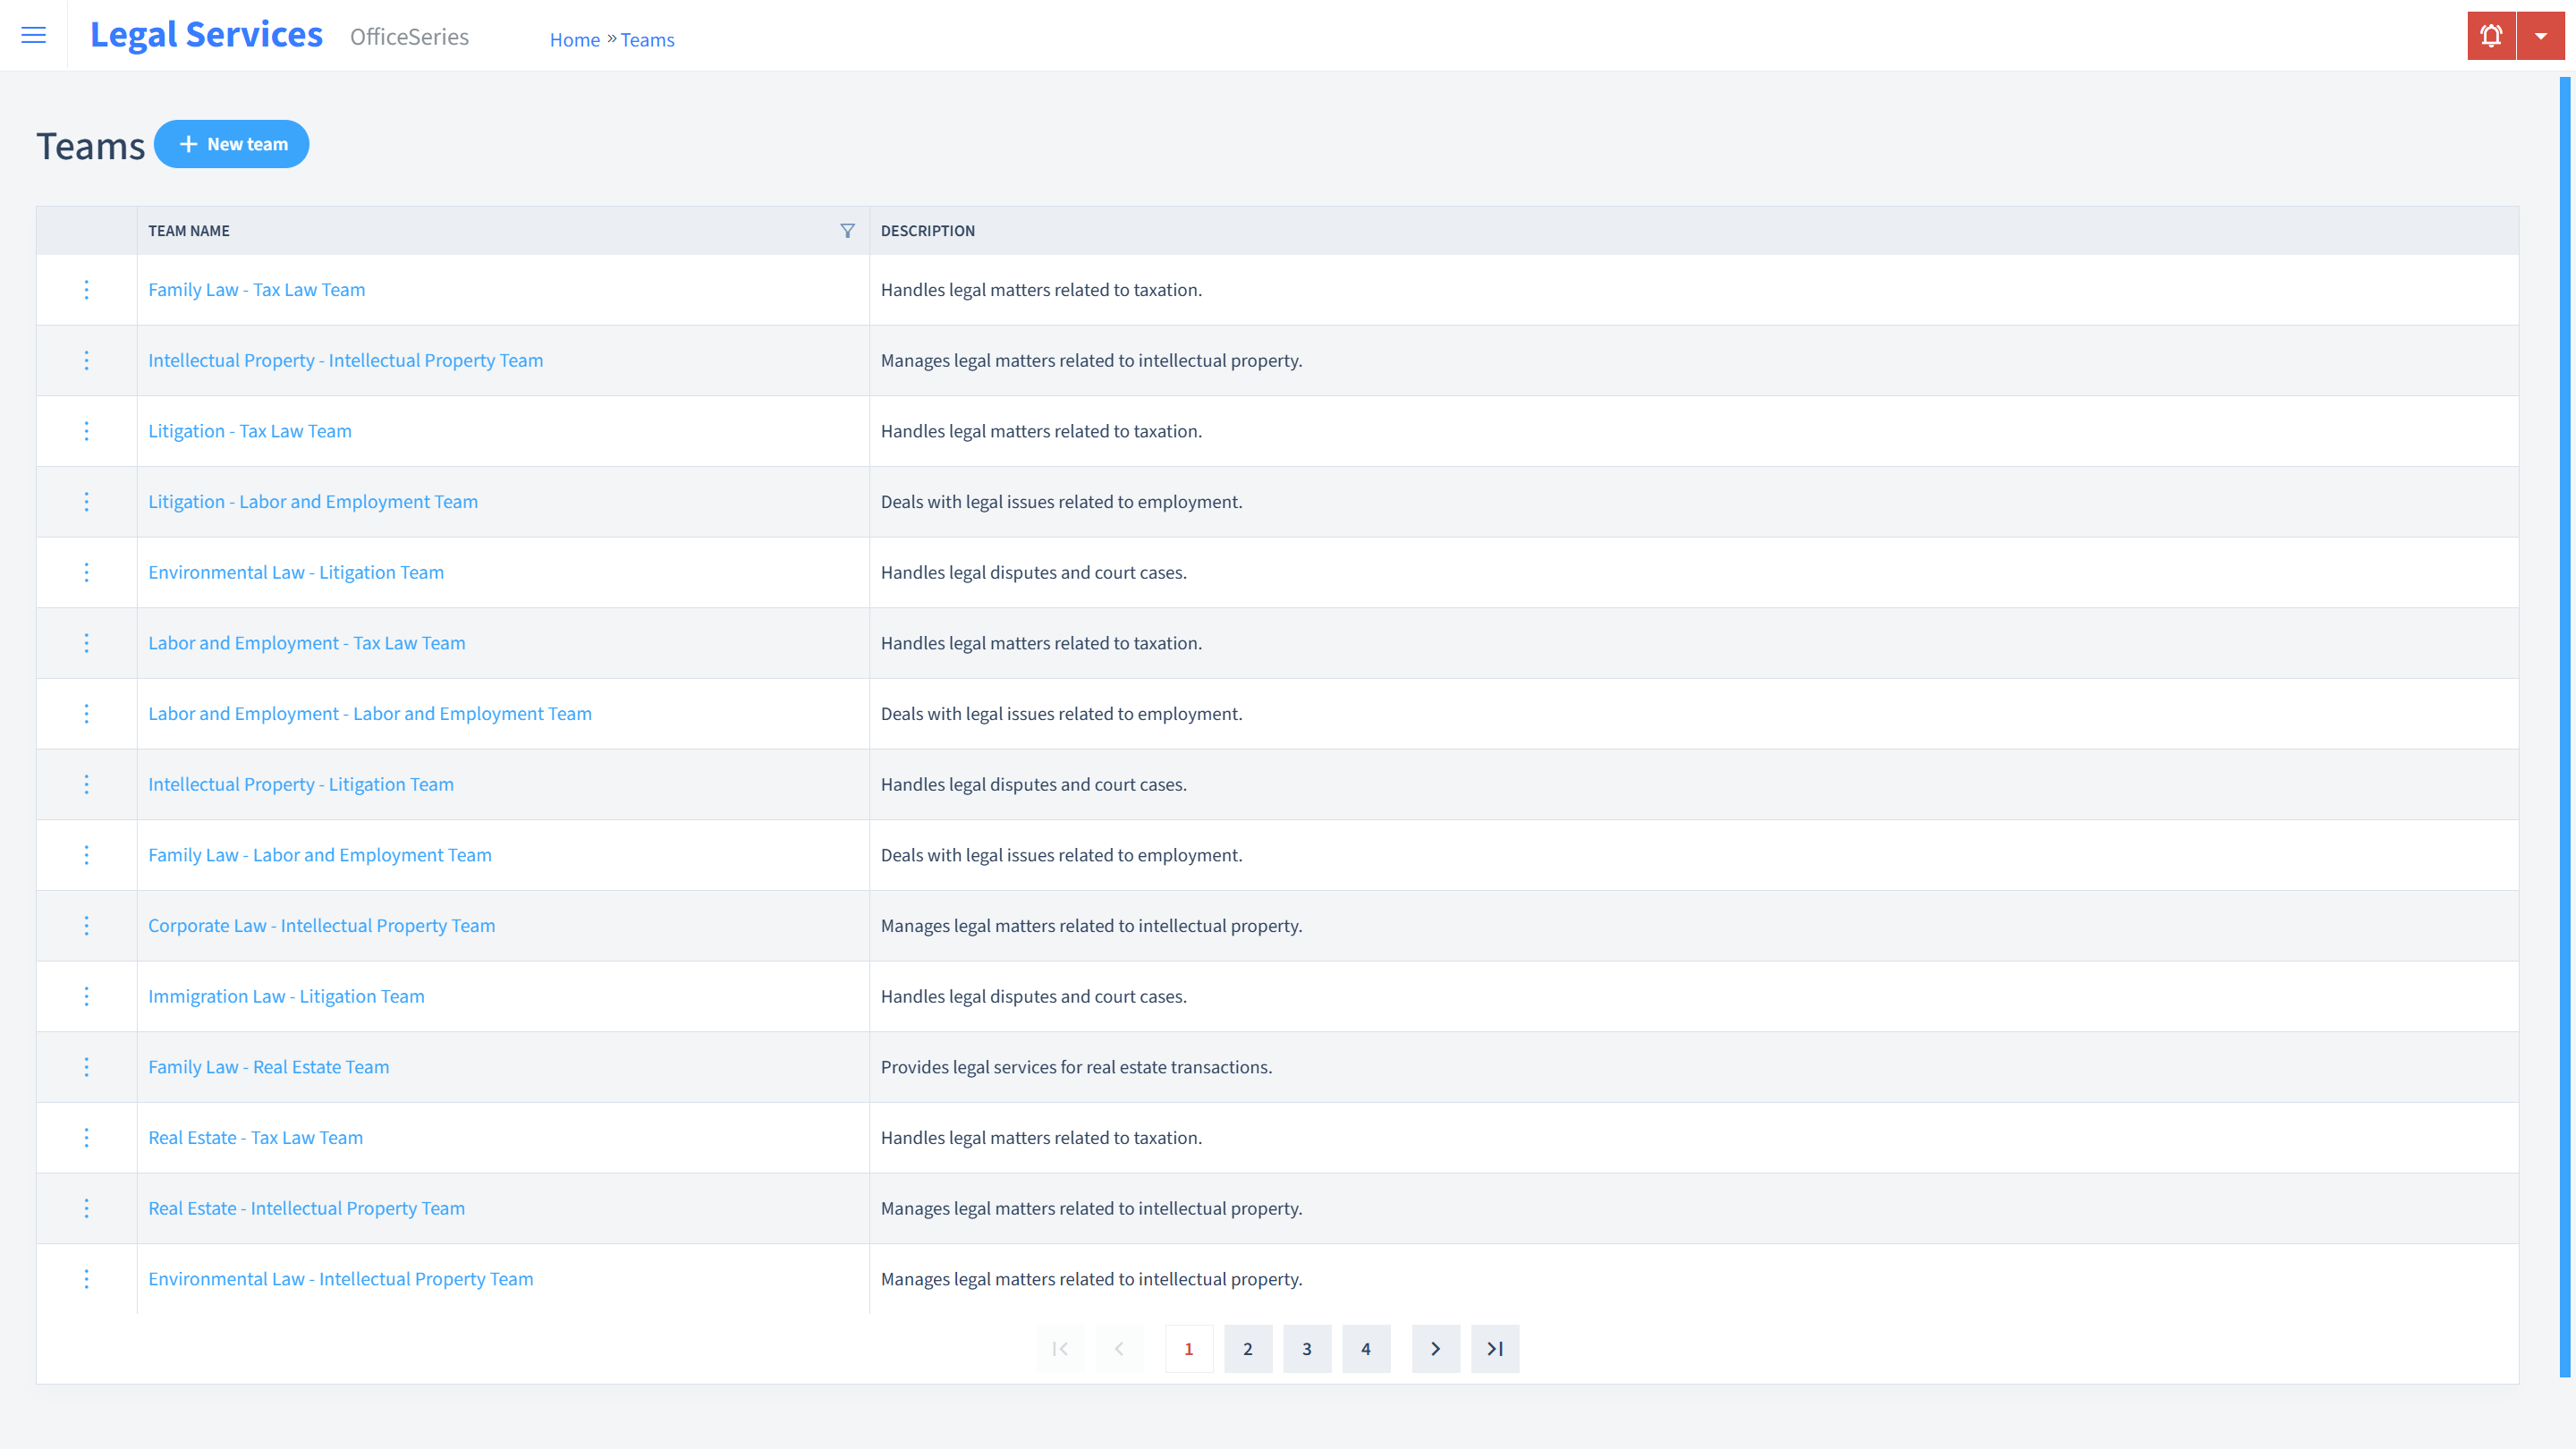Click the filter icon on Team Name column
The width and height of the screenshot is (2576, 1449).
[847, 228]
